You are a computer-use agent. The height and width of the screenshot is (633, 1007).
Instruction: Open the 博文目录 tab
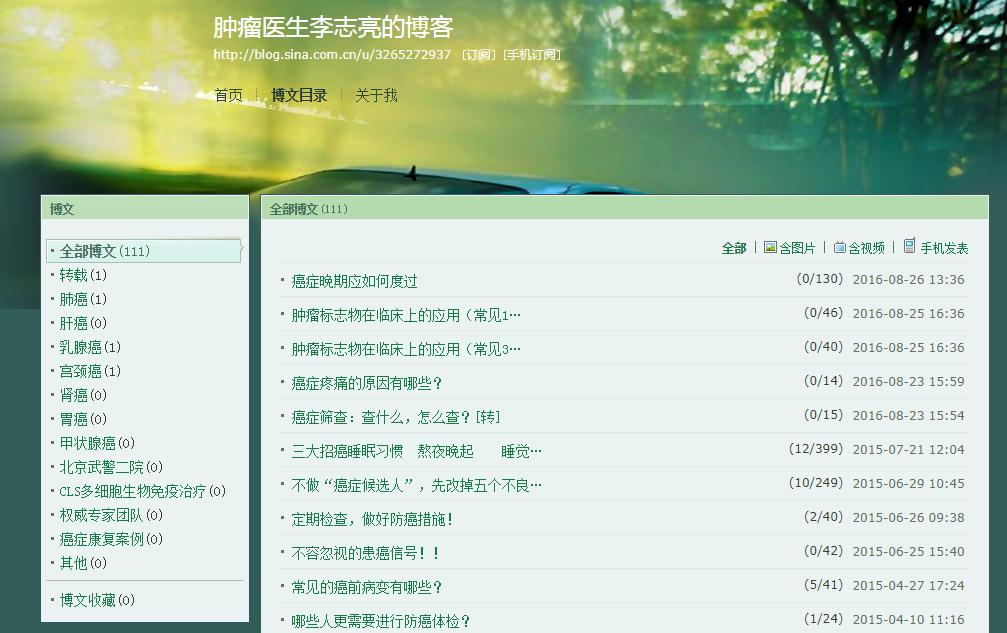tap(297, 95)
